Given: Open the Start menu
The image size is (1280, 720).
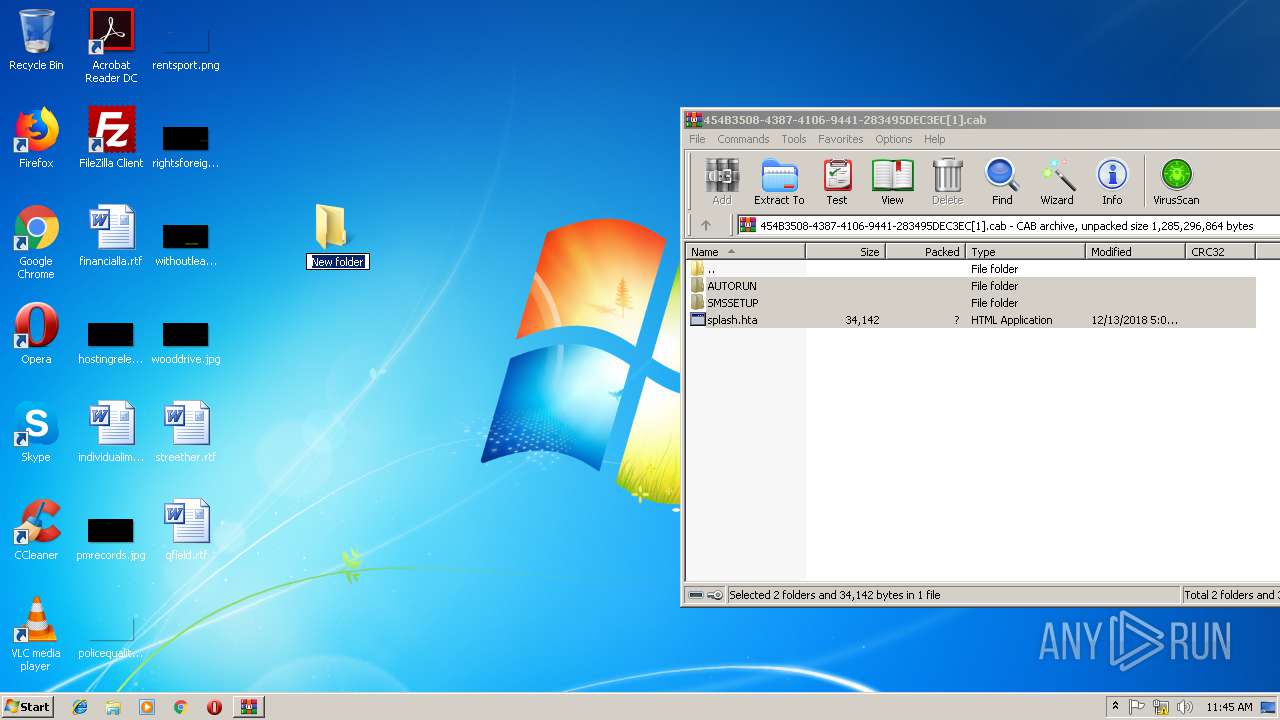Looking at the screenshot, I should [x=28, y=706].
